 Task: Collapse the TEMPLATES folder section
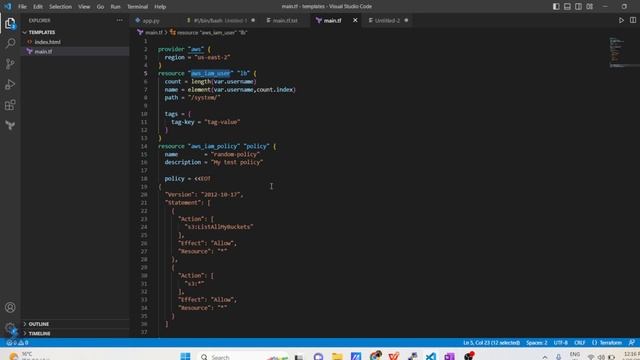coord(76,32)
